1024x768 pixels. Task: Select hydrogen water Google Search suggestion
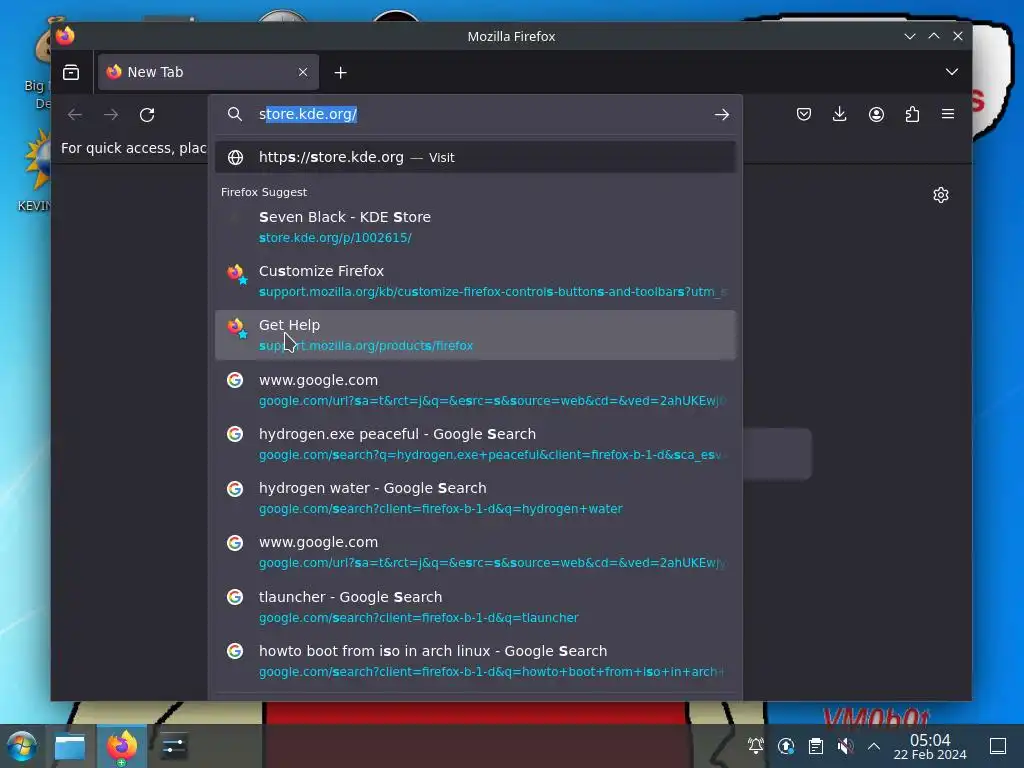[475, 498]
